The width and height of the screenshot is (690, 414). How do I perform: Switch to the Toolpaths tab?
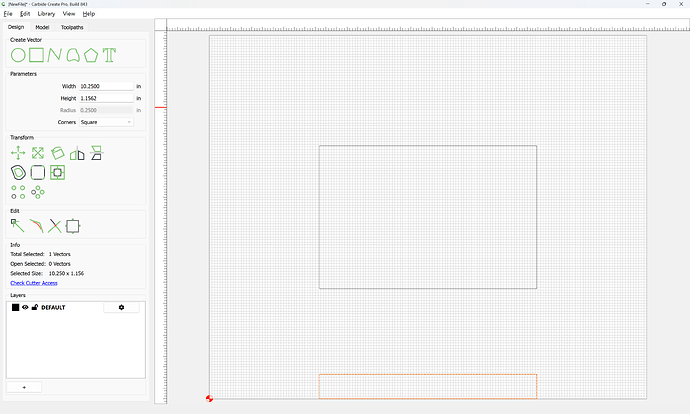[72, 27]
